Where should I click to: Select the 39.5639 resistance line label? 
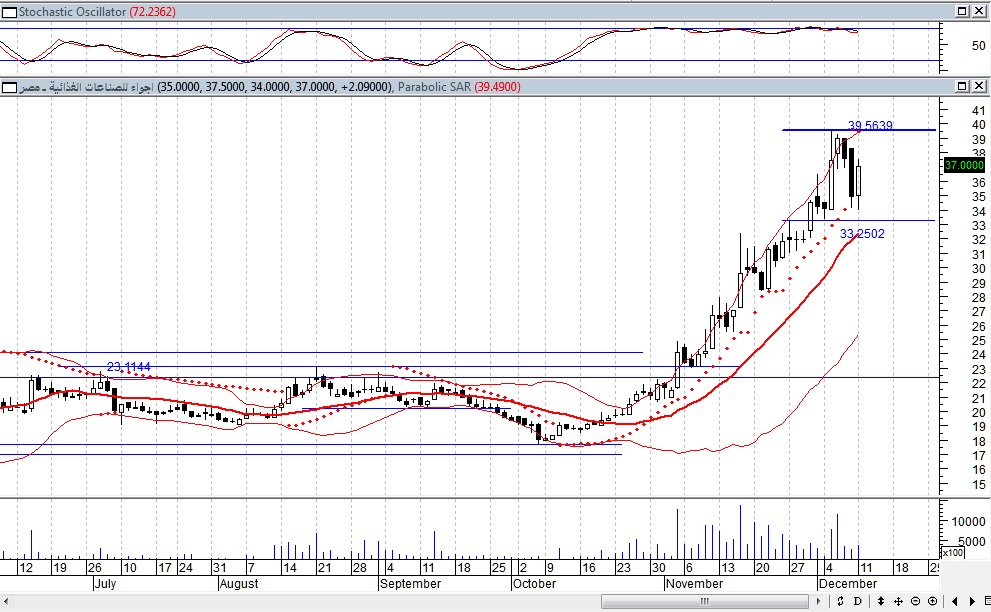[x=869, y=126]
